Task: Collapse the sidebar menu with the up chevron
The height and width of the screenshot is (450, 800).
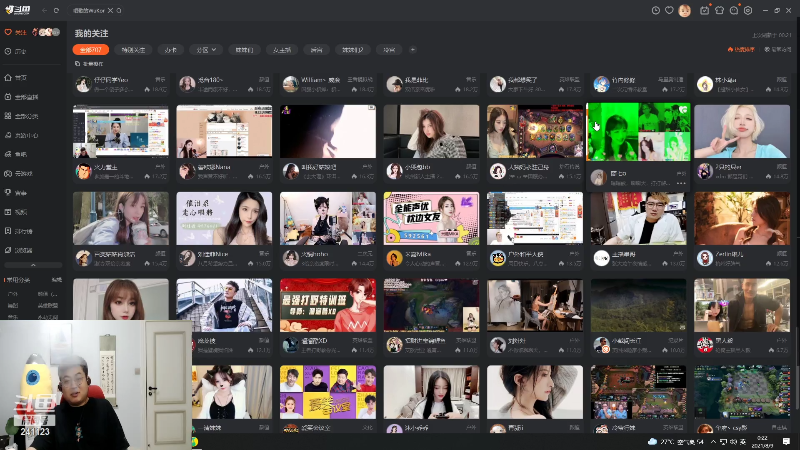Action: tap(33, 265)
